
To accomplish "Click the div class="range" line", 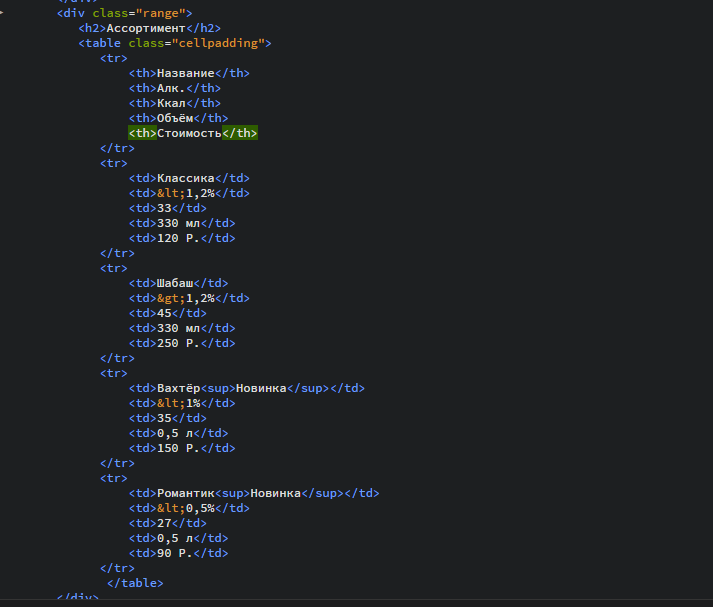I will click(125, 13).
